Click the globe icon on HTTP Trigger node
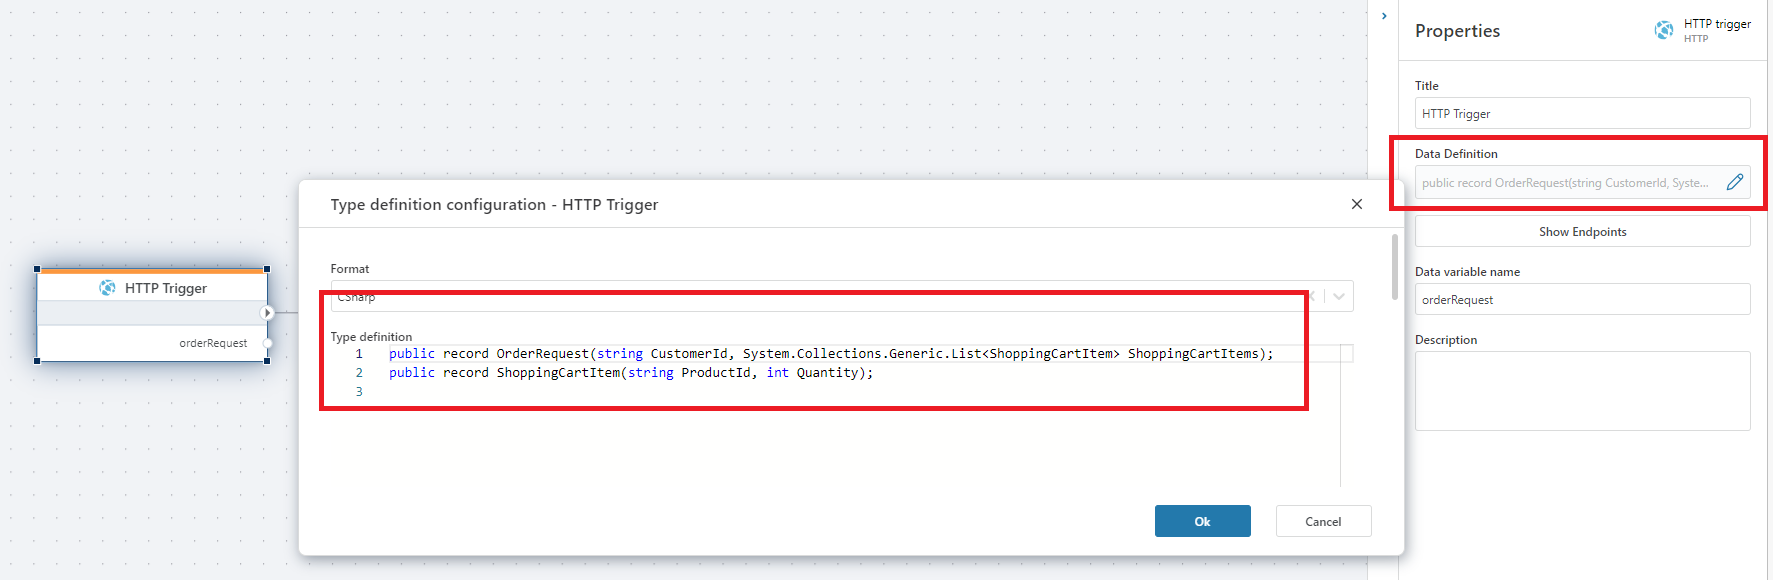This screenshot has height=580, width=1773. (x=107, y=288)
